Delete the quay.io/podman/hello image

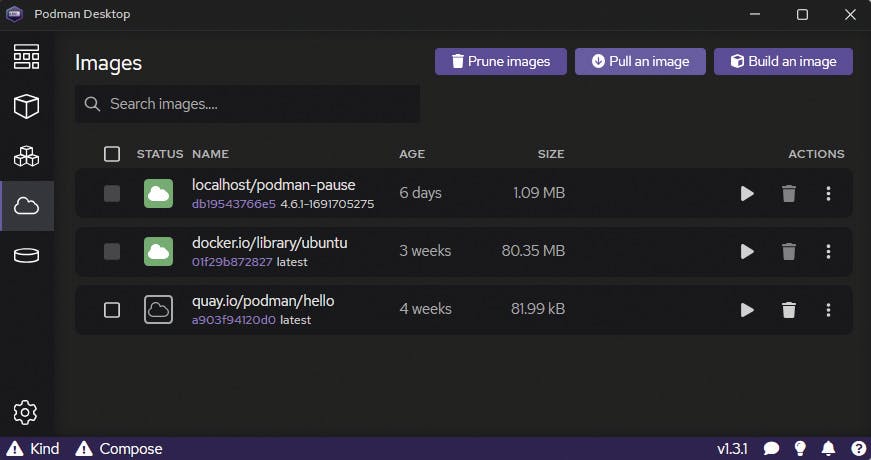pos(789,310)
